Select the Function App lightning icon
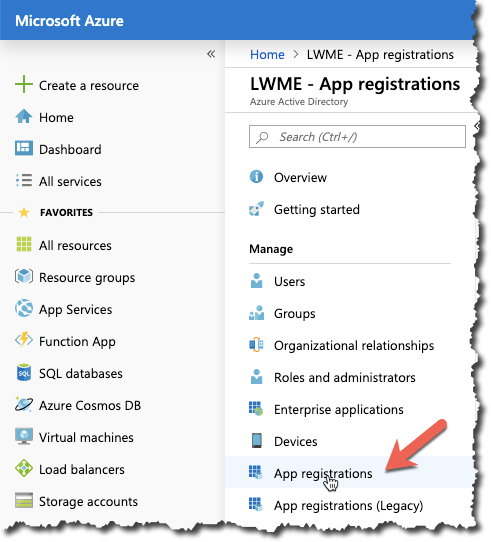 [24, 340]
